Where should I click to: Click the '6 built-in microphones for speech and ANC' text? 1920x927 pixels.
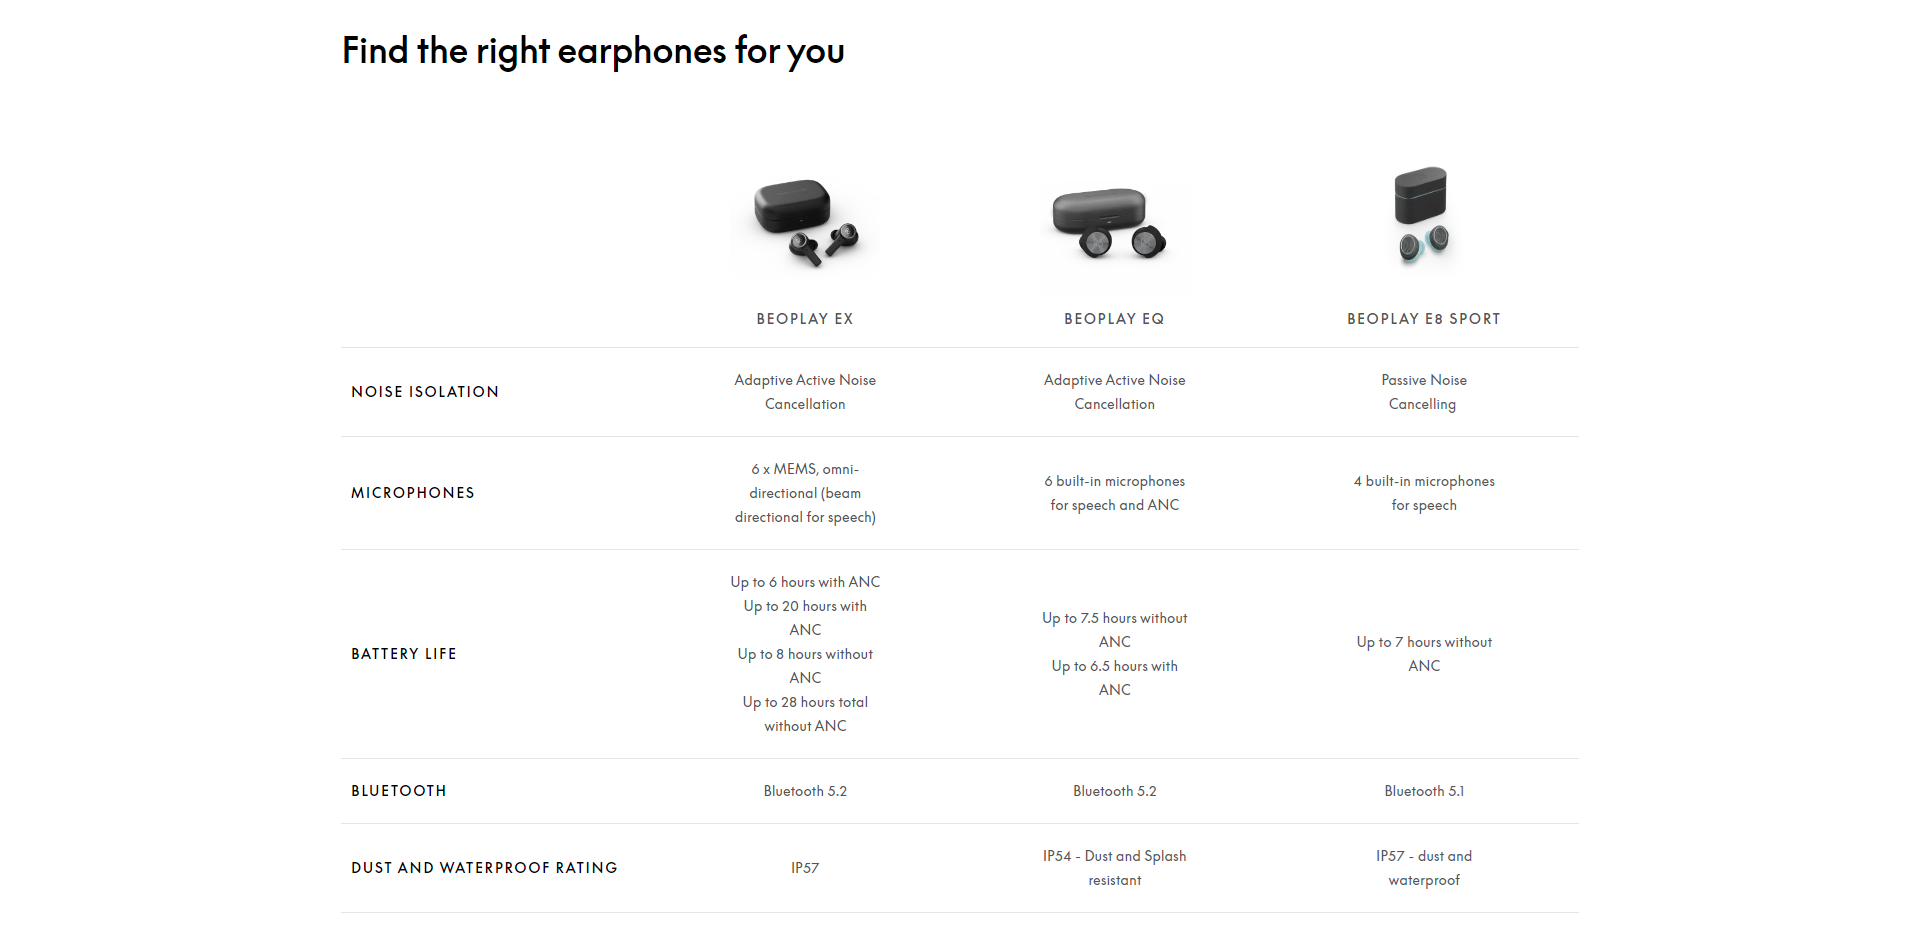(x=1114, y=493)
